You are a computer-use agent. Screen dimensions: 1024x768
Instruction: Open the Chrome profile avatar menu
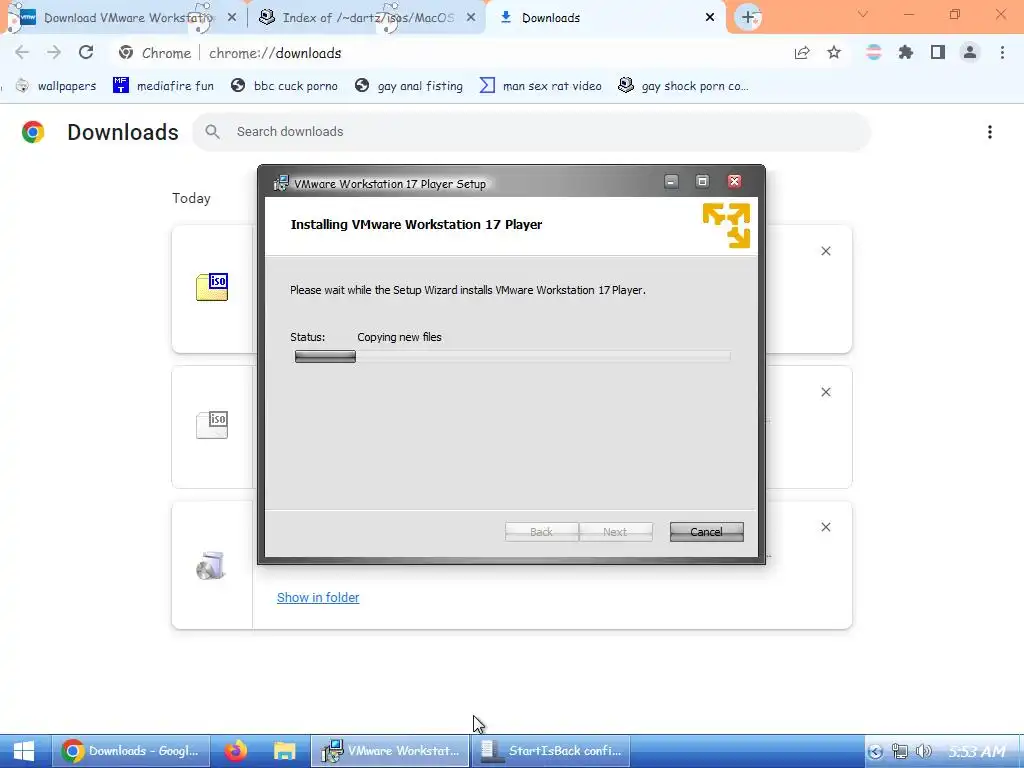pos(970,52)
